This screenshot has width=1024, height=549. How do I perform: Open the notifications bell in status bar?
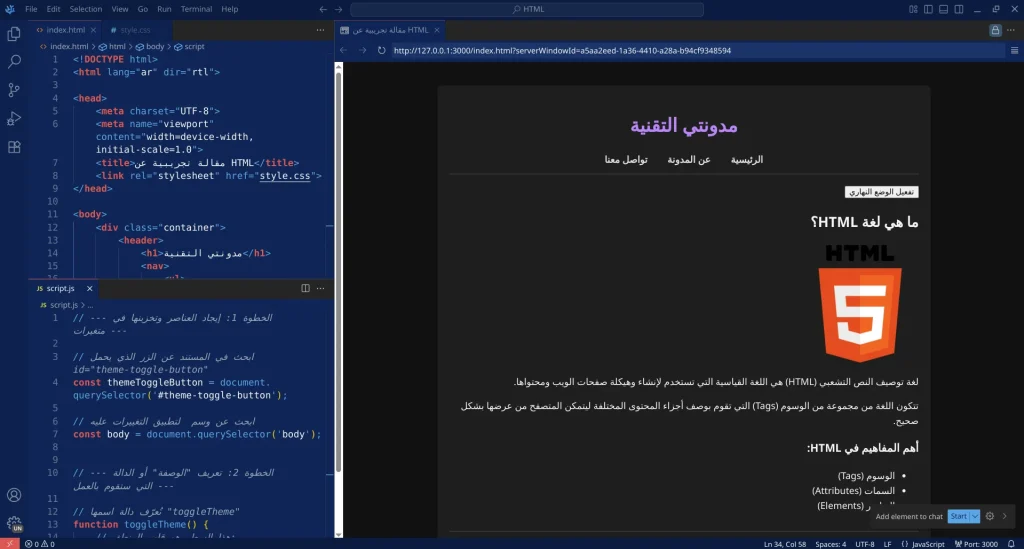click(x=1011, y=544)
